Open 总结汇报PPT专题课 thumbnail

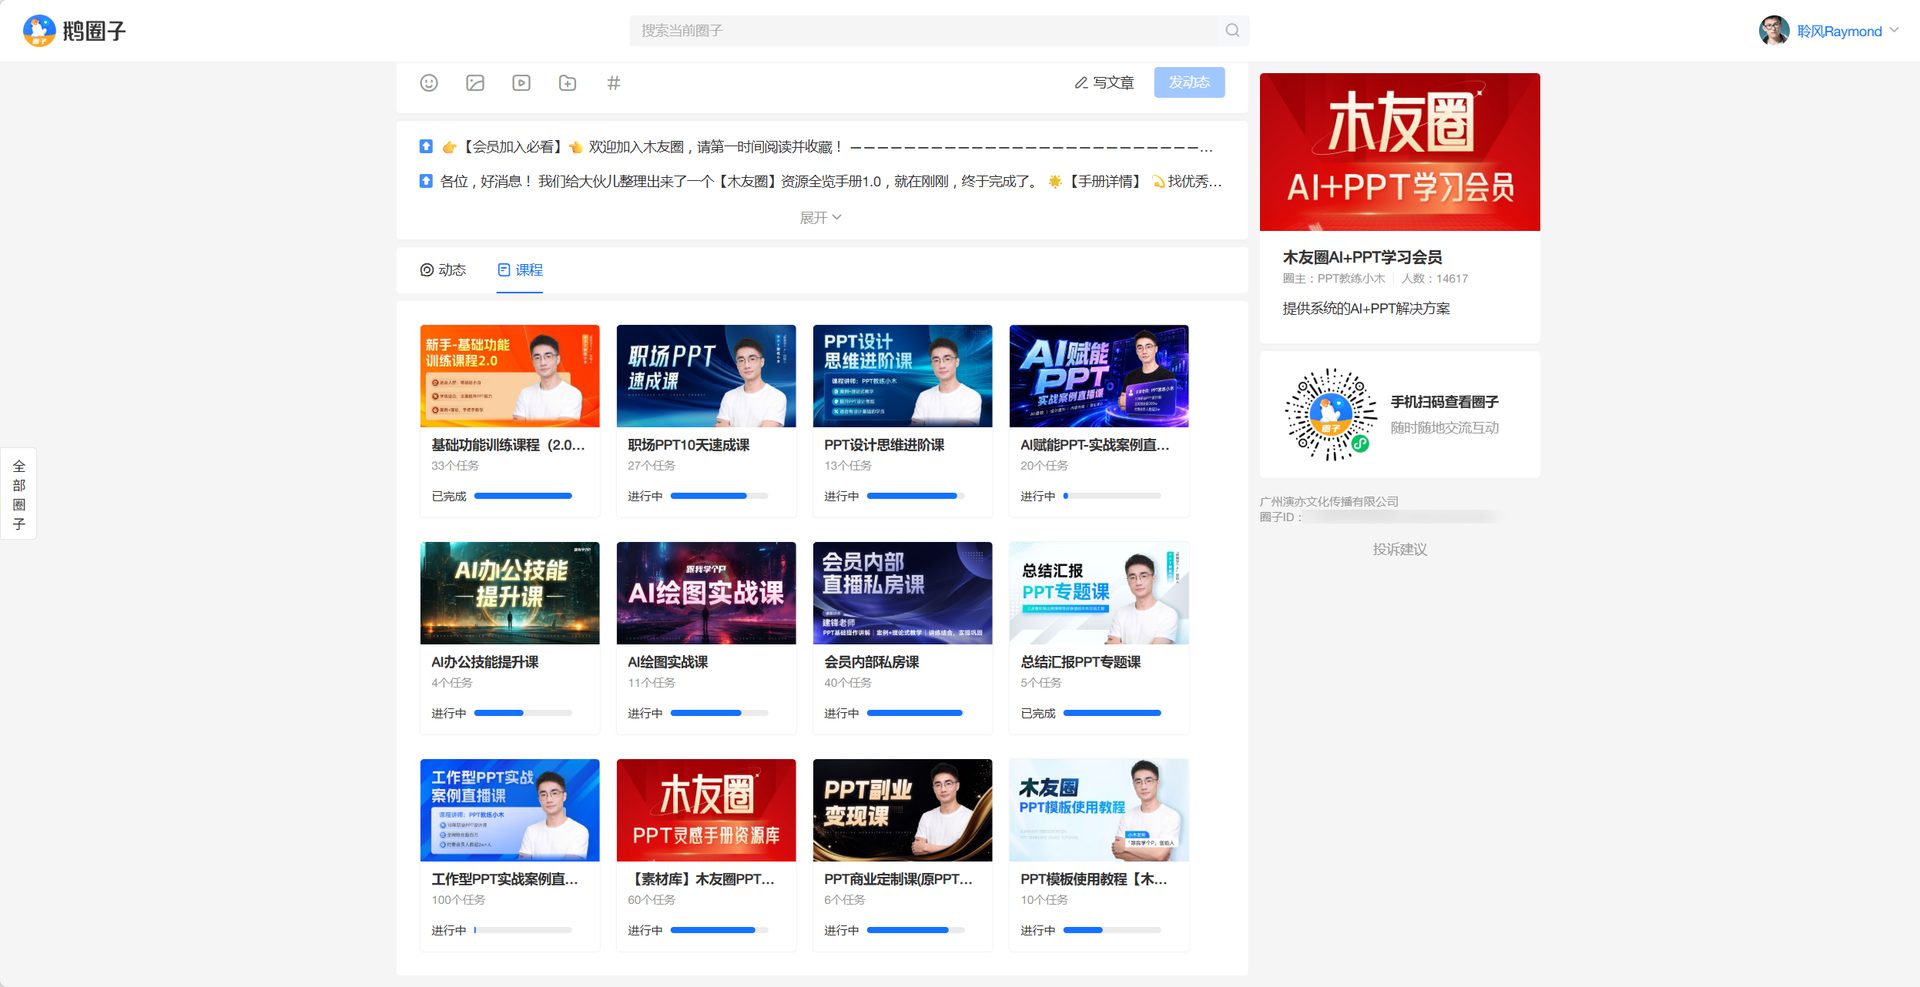(1099, 593)
